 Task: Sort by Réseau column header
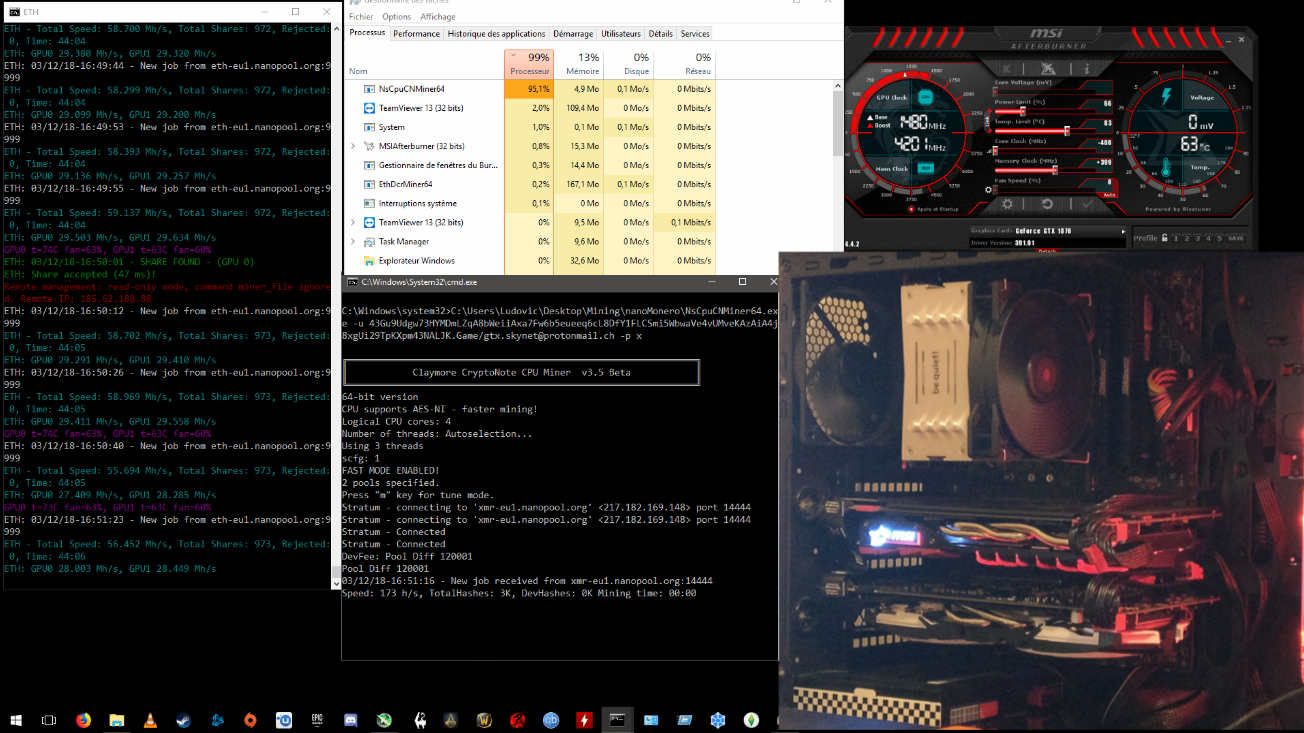pos(684,64)
